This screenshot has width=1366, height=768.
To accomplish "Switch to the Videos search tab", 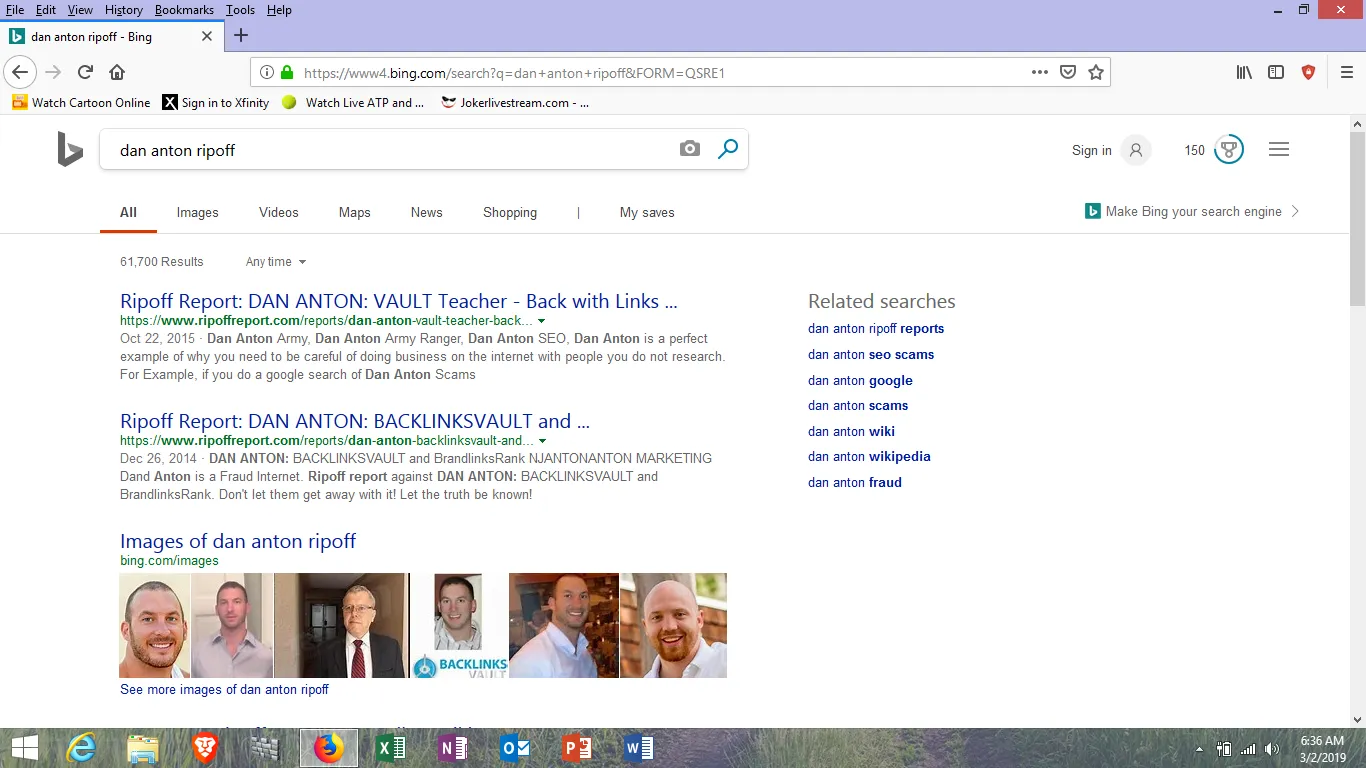I will (x=279, y=213).
